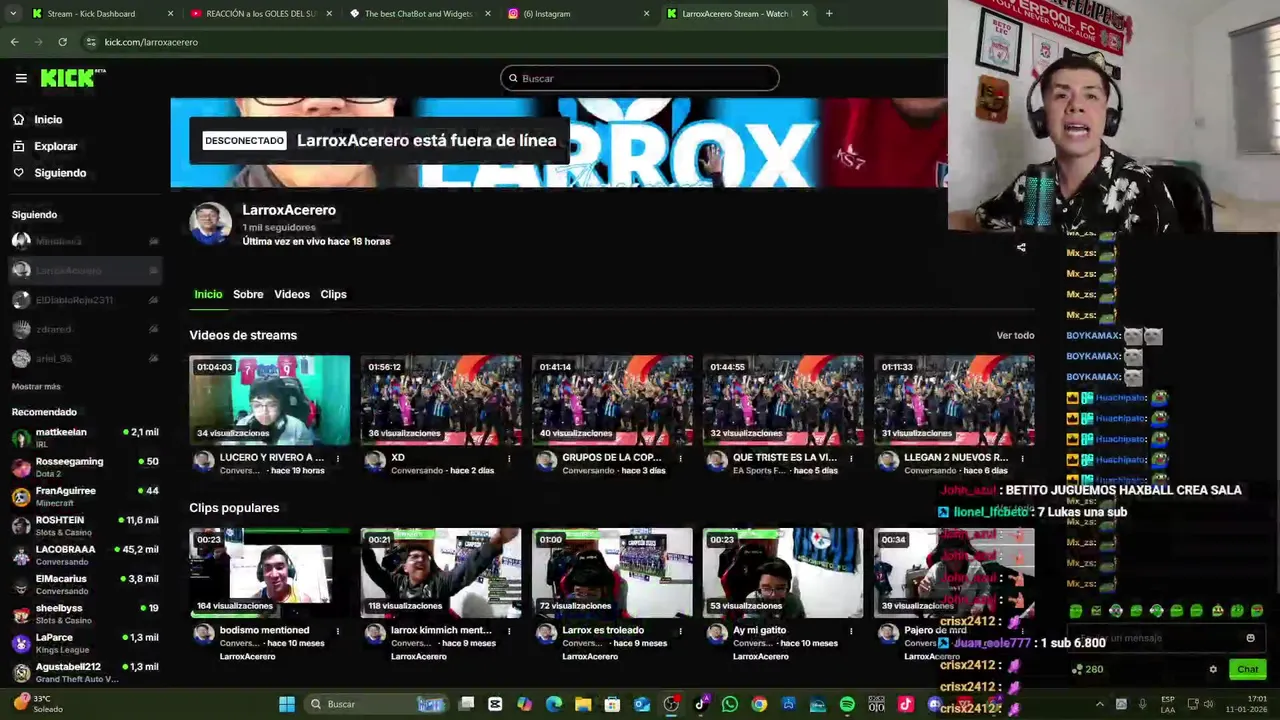This screenshot has height=720, width=1280.
Task: Reload the page with the refresh icon
Action: [62, 42]
